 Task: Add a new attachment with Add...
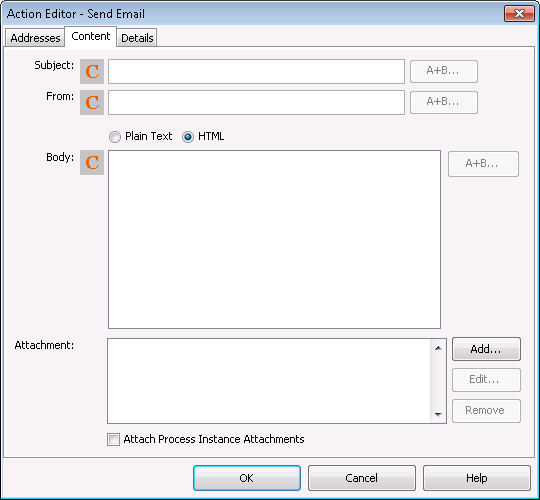click(x=486, y=349)
